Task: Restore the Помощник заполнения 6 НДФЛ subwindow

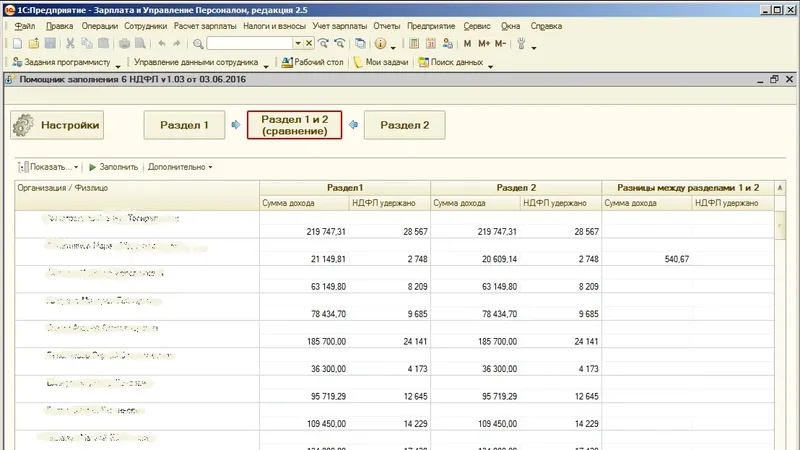Action: (x=774, y=79)
